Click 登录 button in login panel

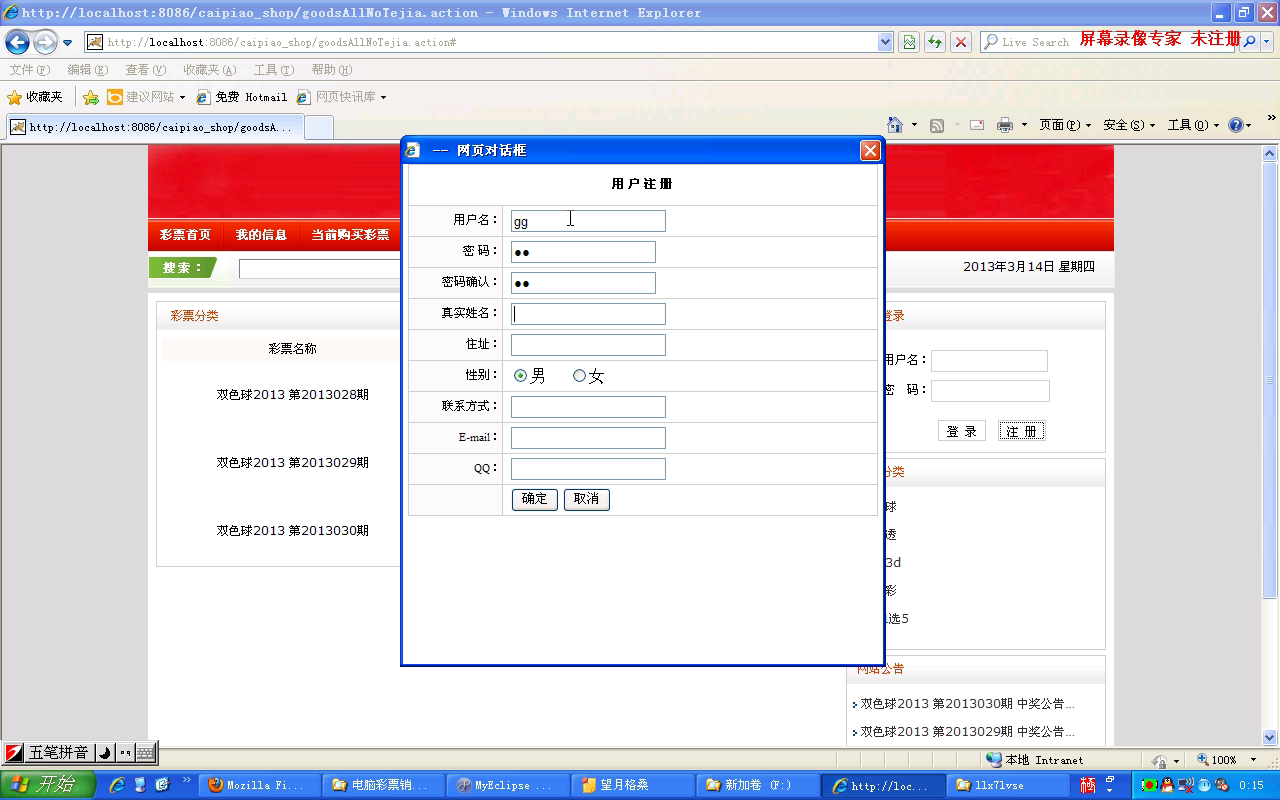pos(962,431)
